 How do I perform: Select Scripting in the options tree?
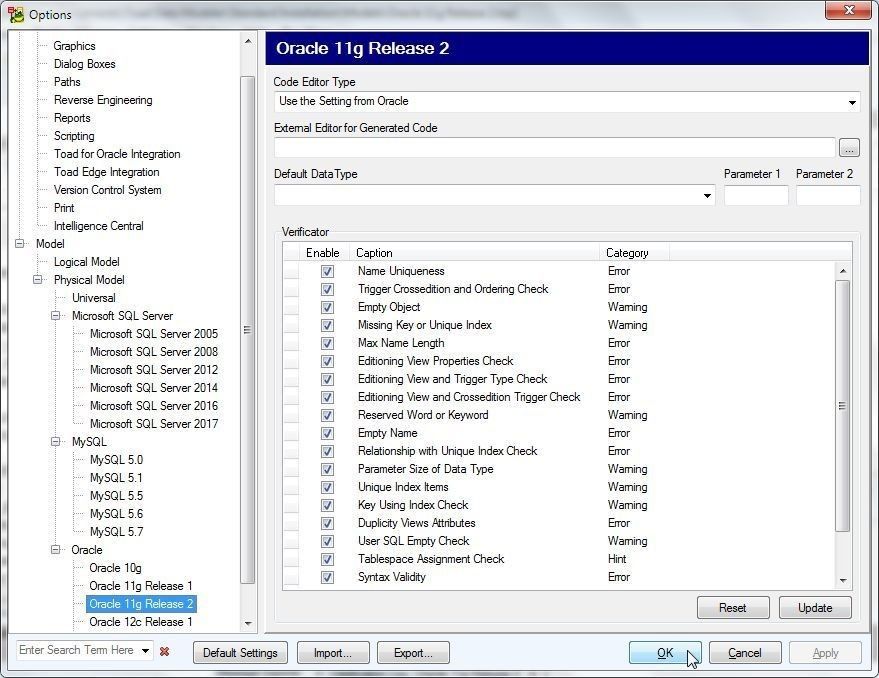pos(74,136)
